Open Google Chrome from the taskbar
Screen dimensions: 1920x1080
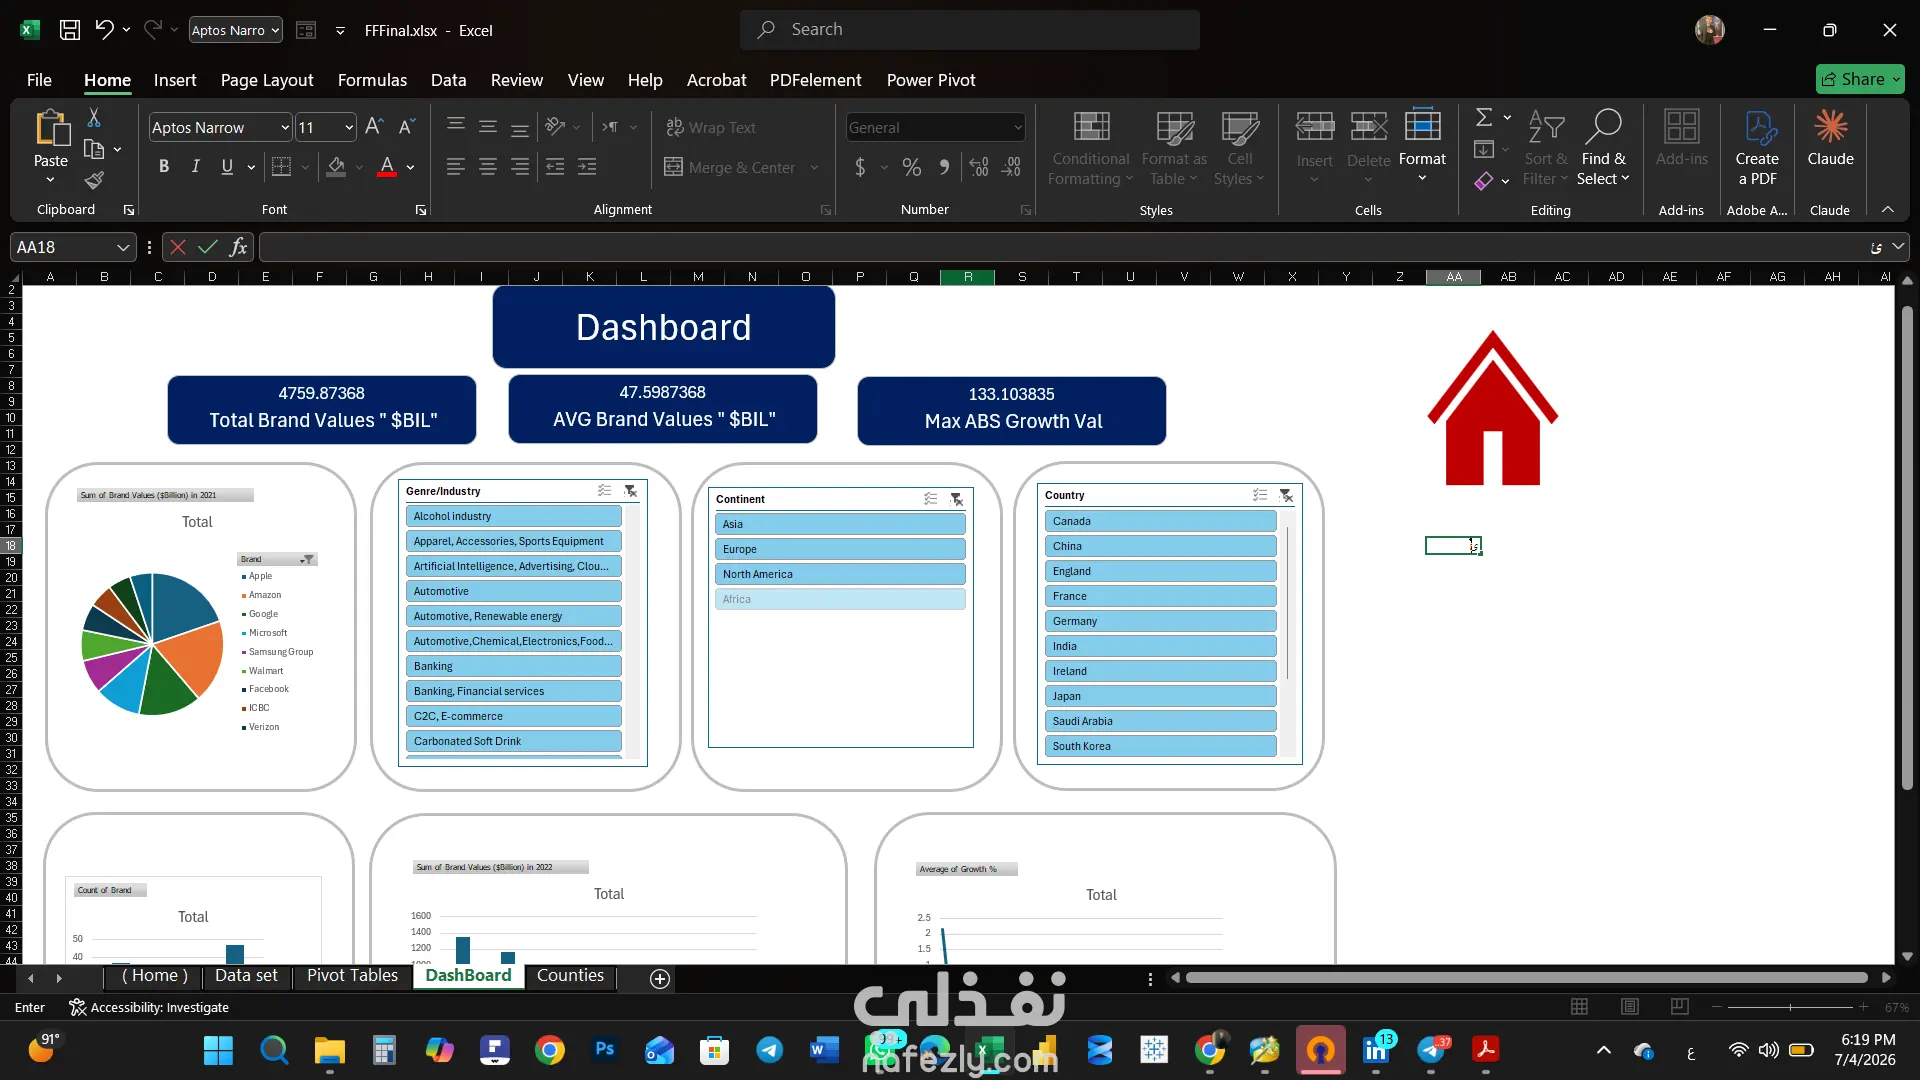point(550,1049)
